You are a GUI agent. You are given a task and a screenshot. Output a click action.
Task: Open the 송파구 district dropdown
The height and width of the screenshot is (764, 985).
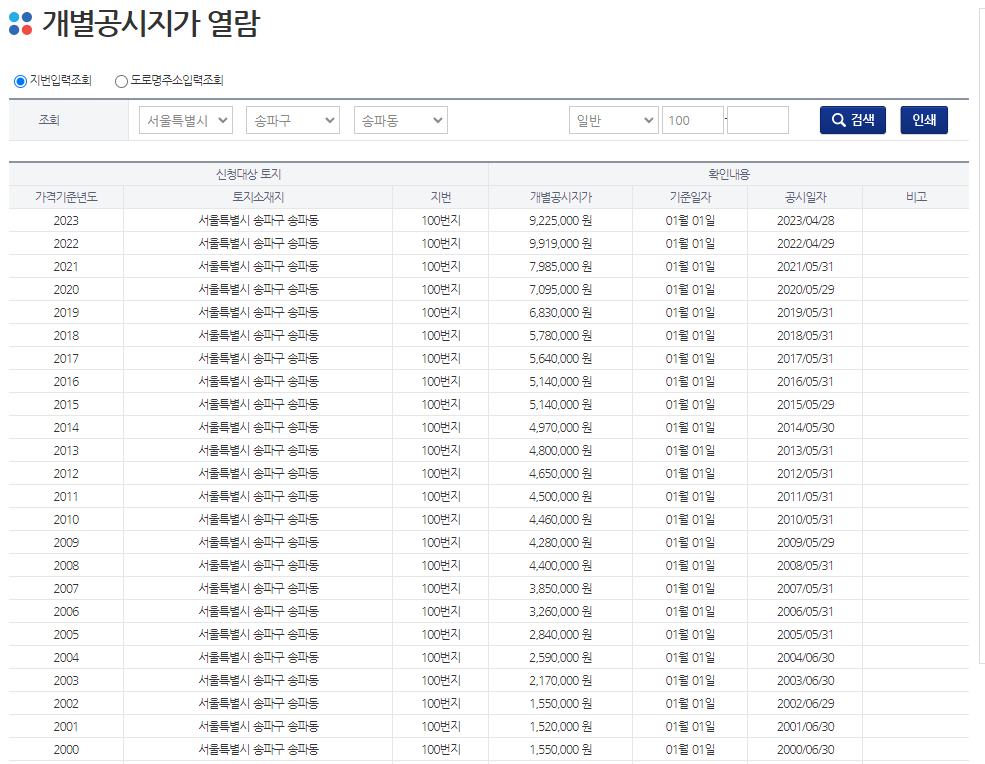[x=293, y=120]
